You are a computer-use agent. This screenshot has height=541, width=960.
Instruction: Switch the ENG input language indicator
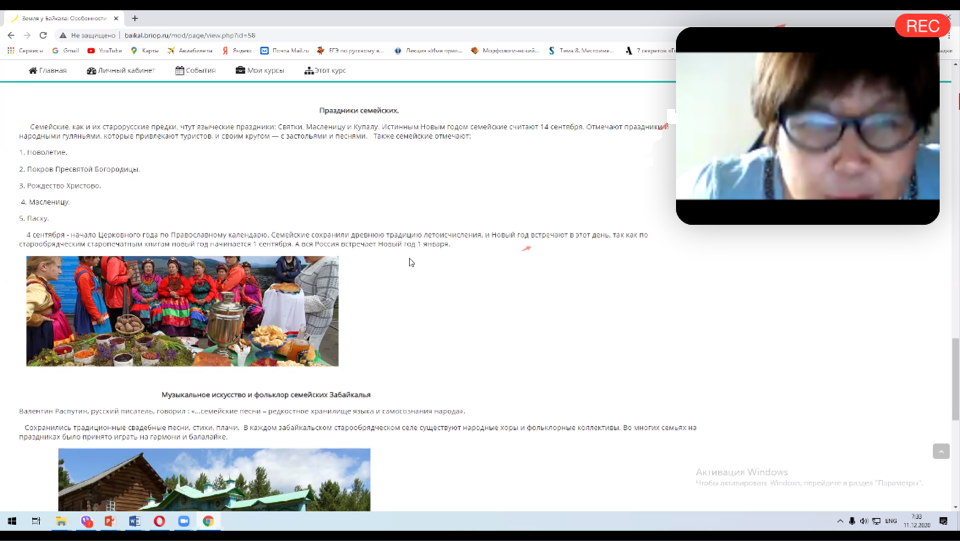click(x=891, y=521)
